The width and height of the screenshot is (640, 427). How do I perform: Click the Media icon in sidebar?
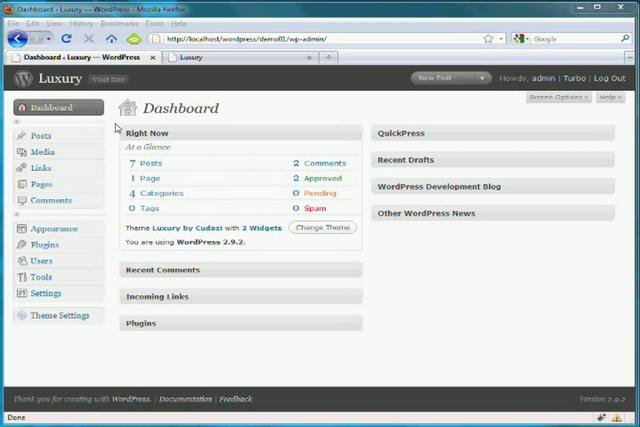[21, 152]
